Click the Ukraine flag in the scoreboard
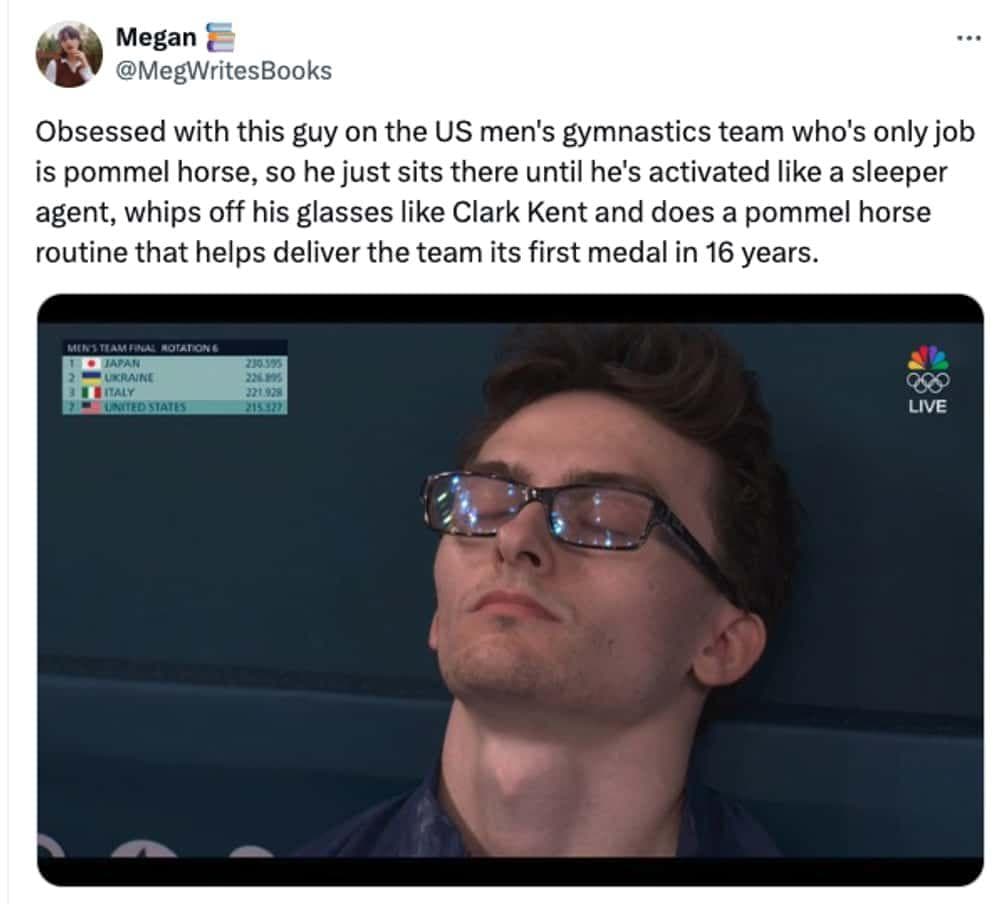The image size is (999, 904). coord(92,378)
